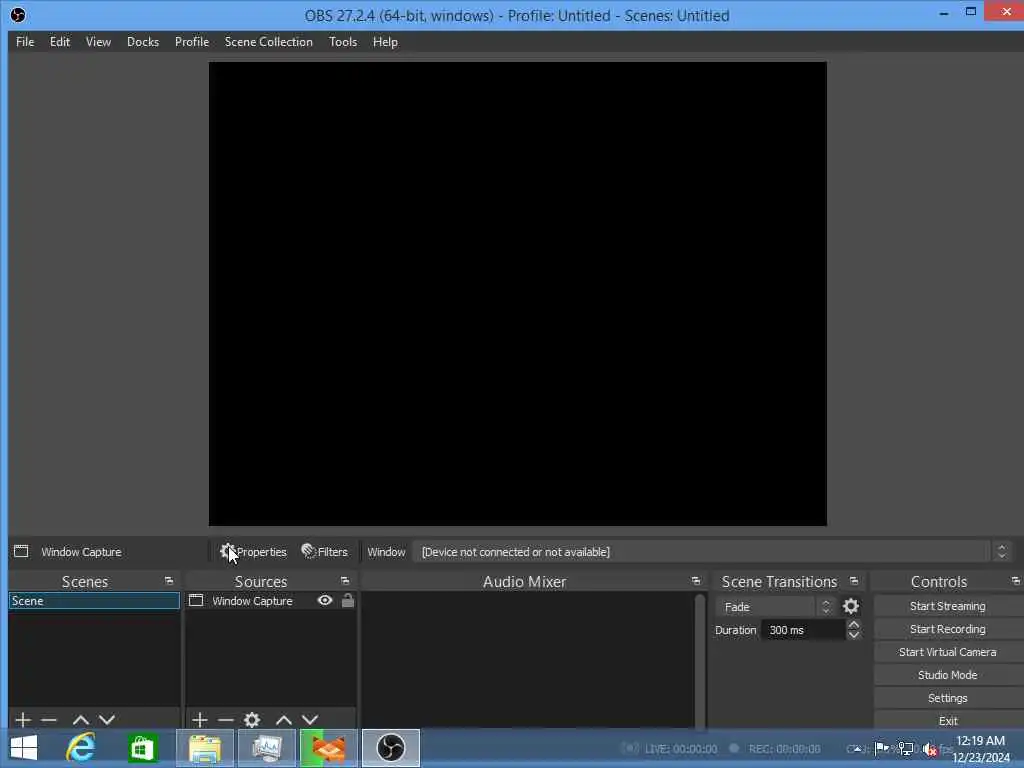Open the Tools menu
This screenshot has width=1024, height=768.
tap(343, 42)
